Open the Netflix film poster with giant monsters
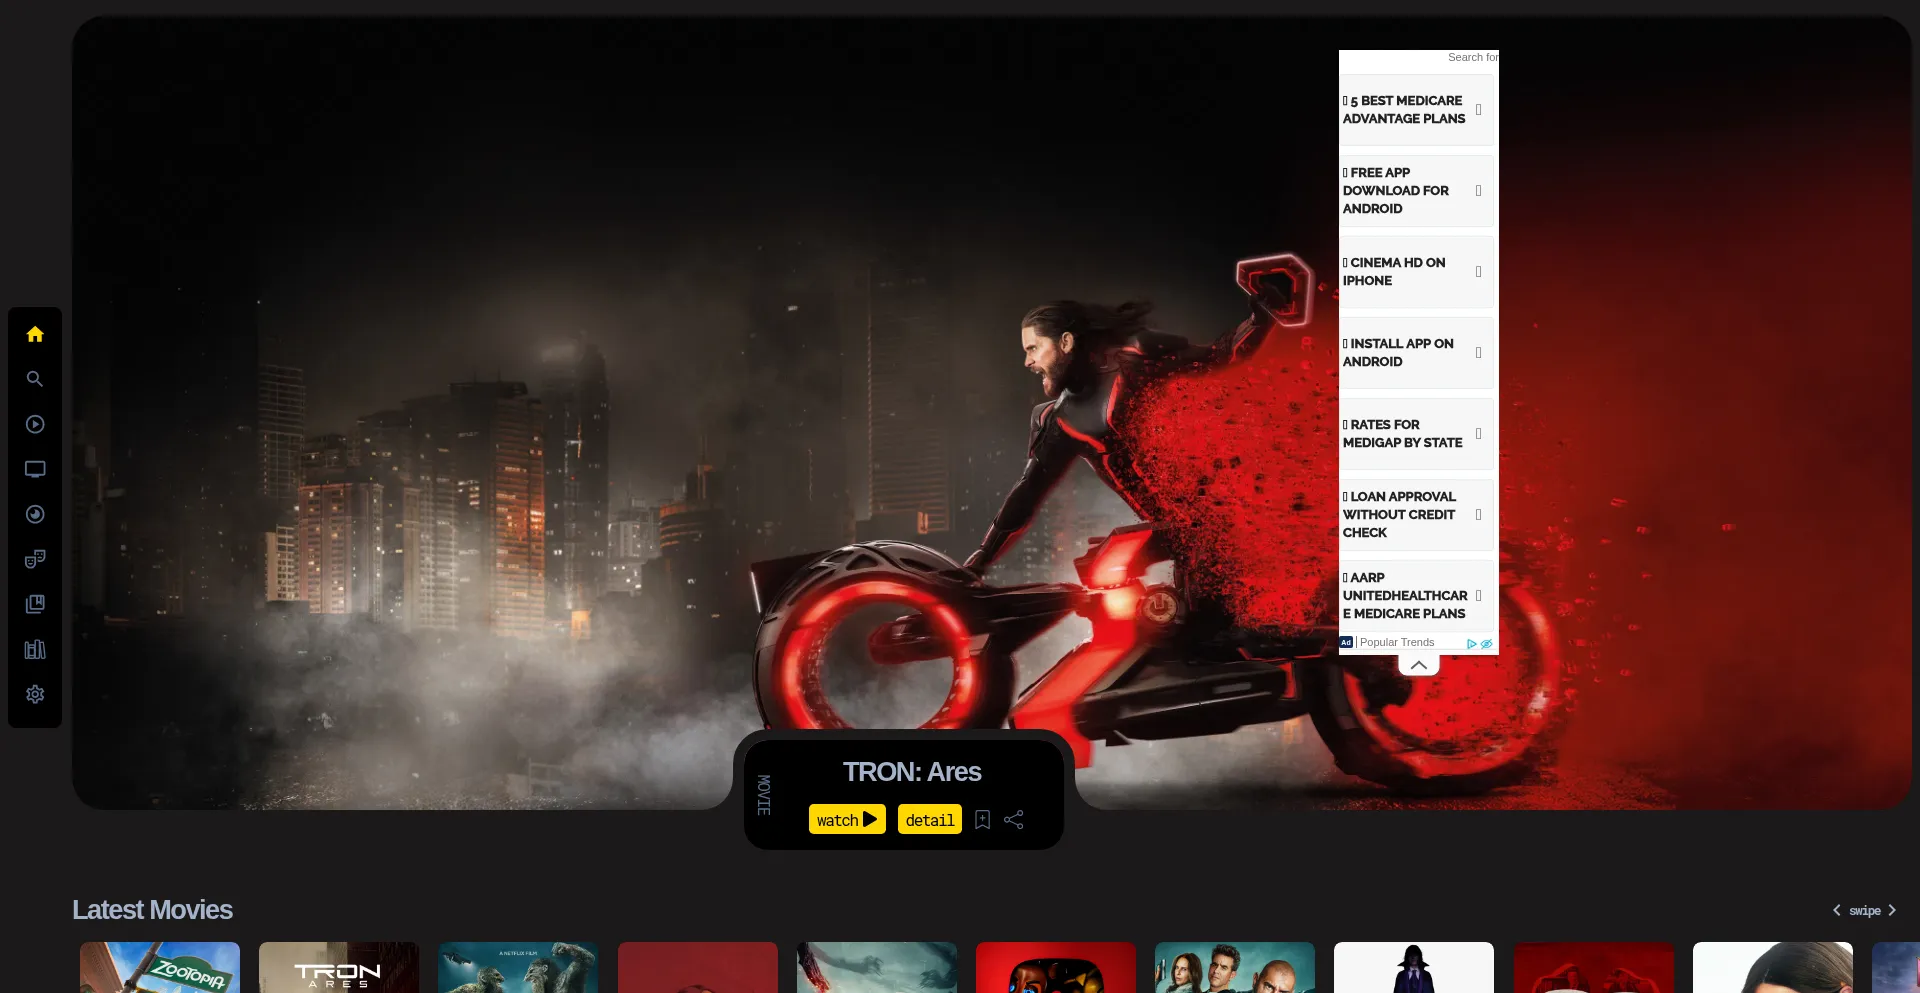Screen dimensions: 1920x993 pyautogui.click(x=518, y=967)
